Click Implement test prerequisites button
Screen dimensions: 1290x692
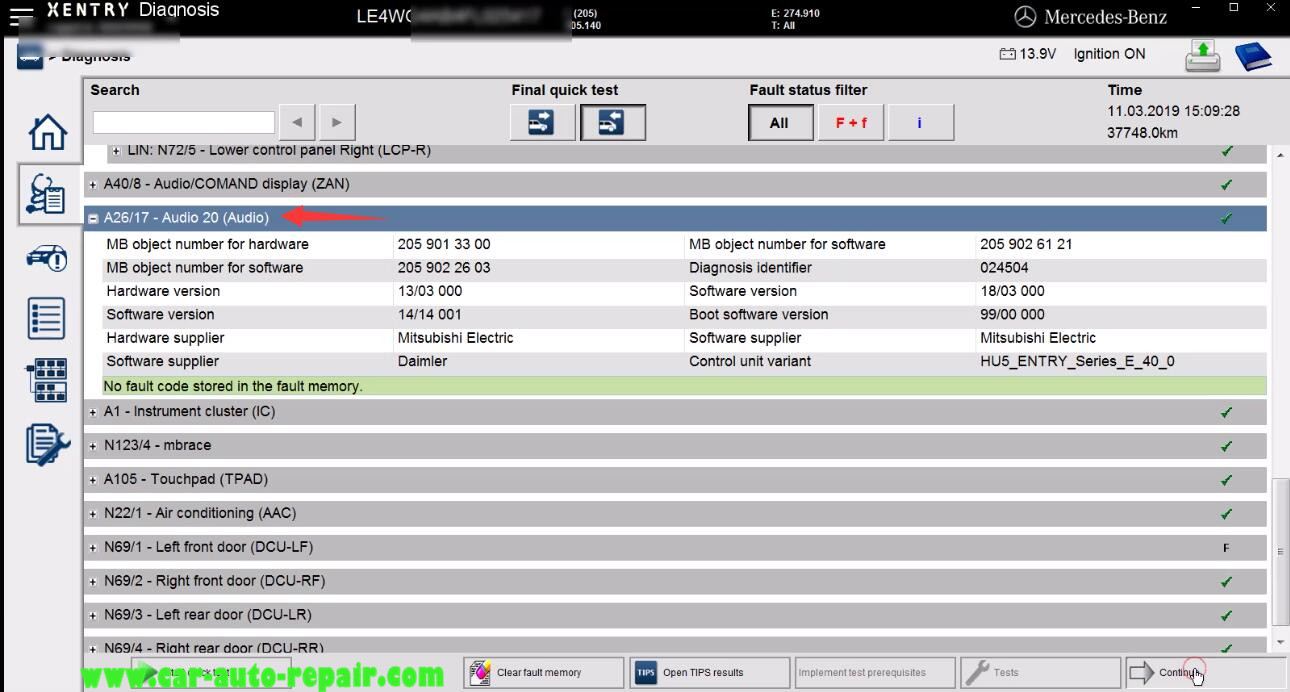875,673
